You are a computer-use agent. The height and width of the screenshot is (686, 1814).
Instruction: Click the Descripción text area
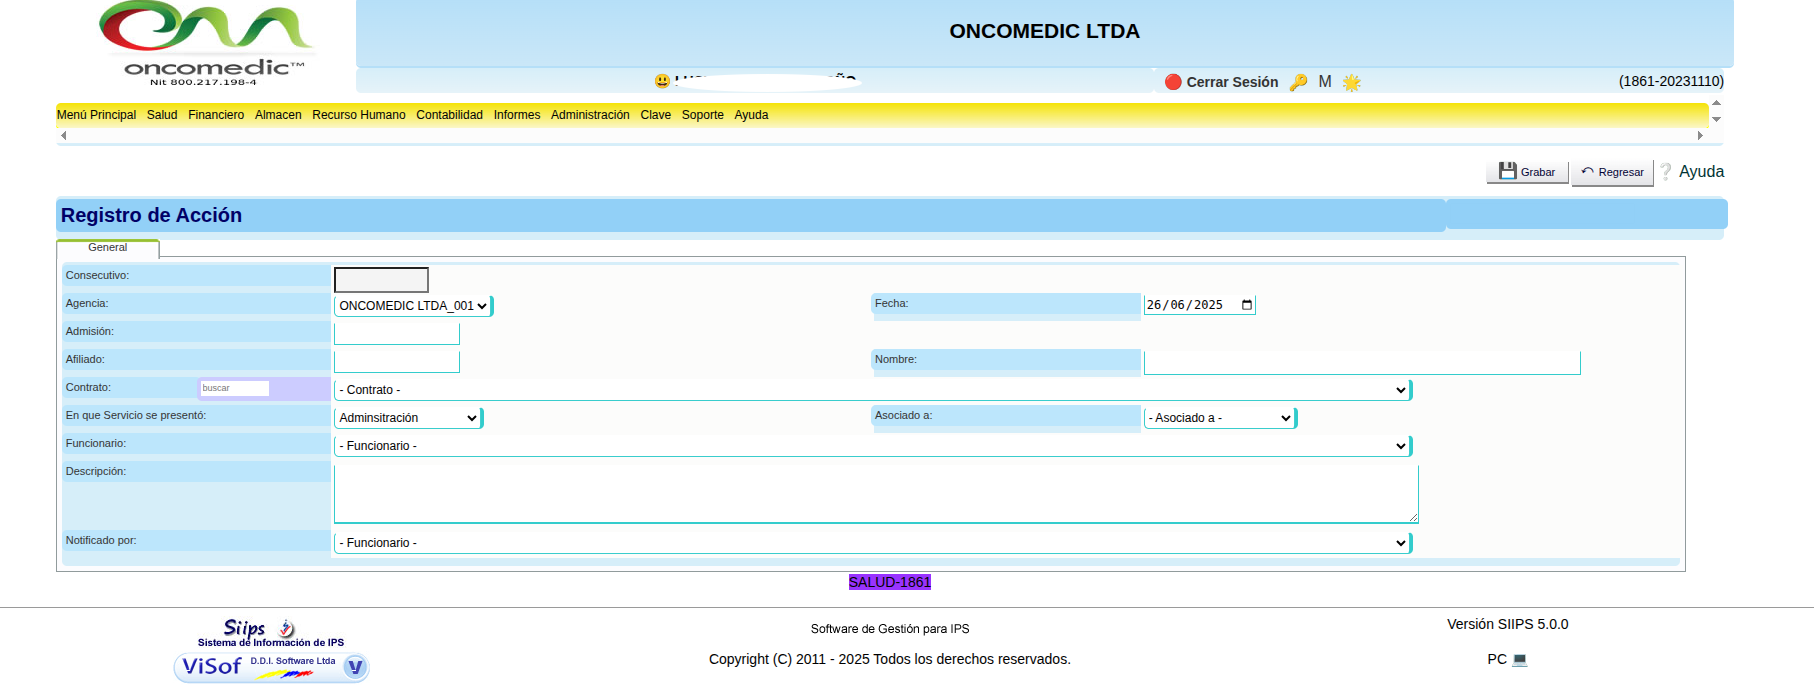pos(875,494)
